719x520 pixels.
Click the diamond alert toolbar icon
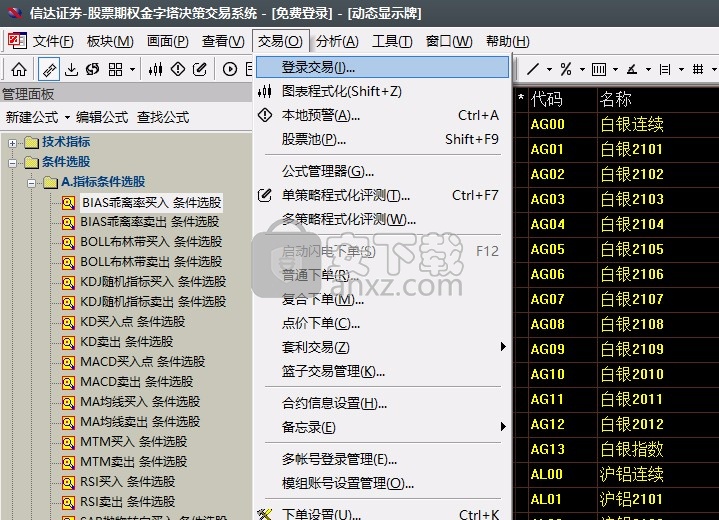click(177, 69)
